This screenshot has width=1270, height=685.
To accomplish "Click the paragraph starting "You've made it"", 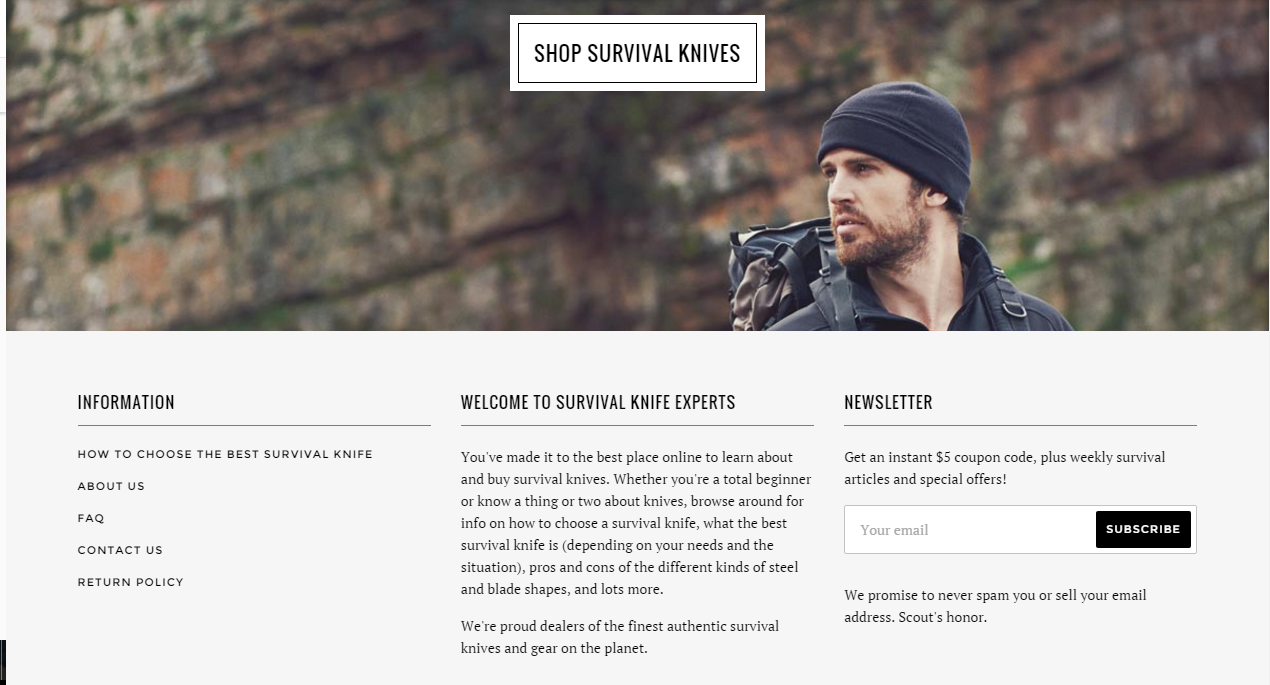I will (636, 523).
